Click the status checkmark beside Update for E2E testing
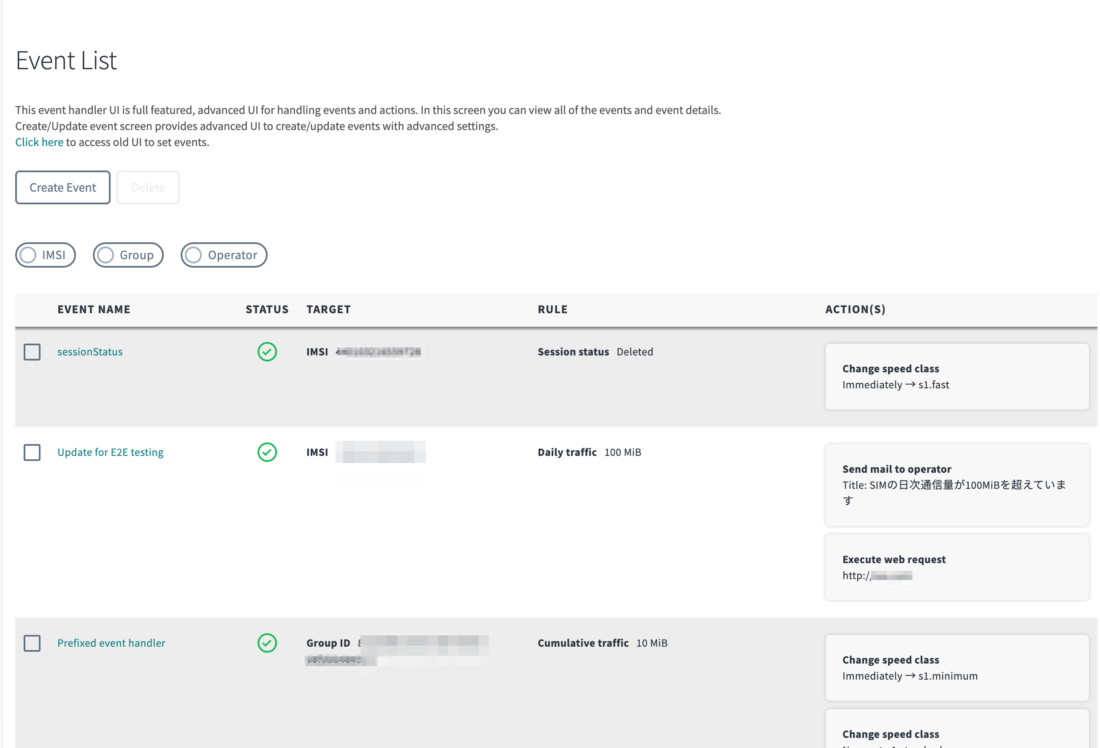Viewport: 1100px width, 748px height. 267,452
